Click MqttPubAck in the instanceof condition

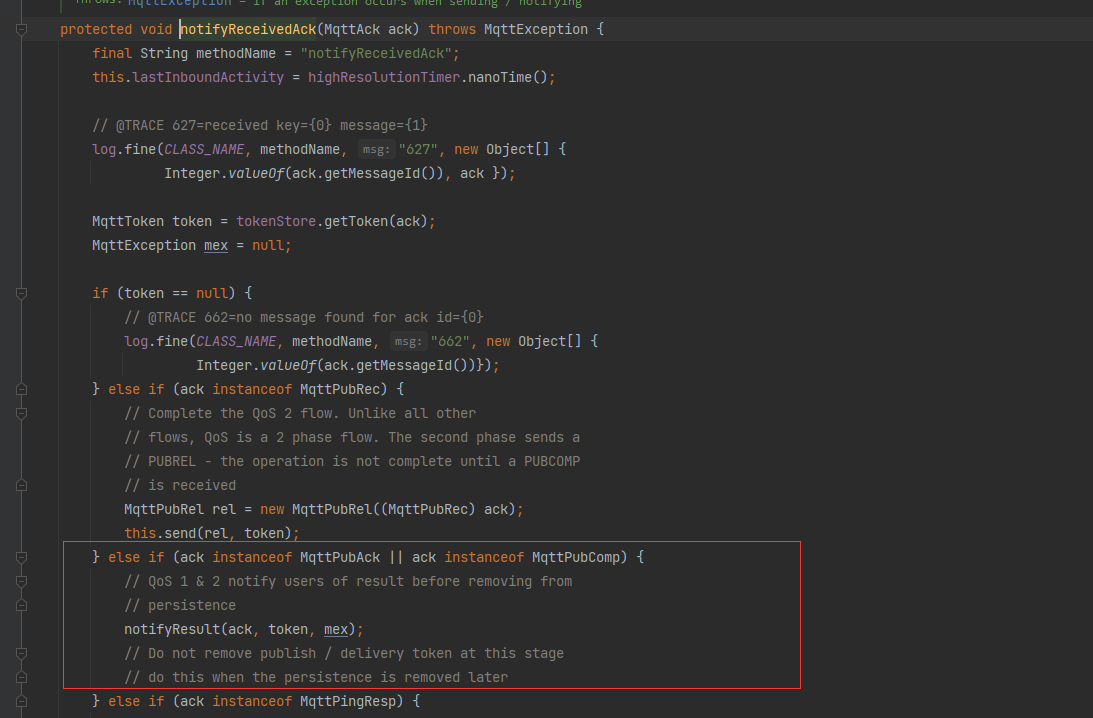pos(340,557)
